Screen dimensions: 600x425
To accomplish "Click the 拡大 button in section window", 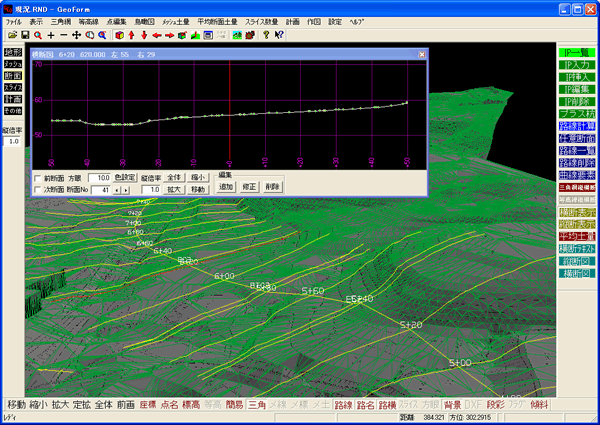I will (x=174, y=189).
